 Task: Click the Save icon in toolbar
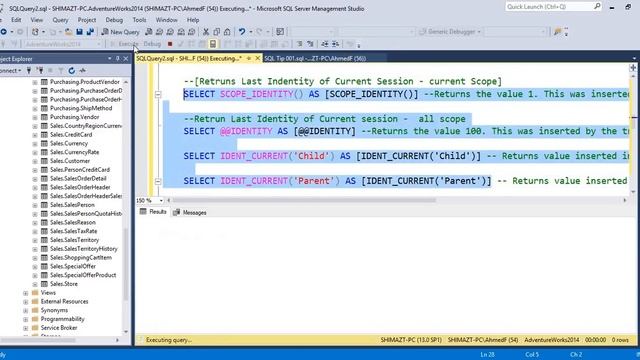pos(80,32)
